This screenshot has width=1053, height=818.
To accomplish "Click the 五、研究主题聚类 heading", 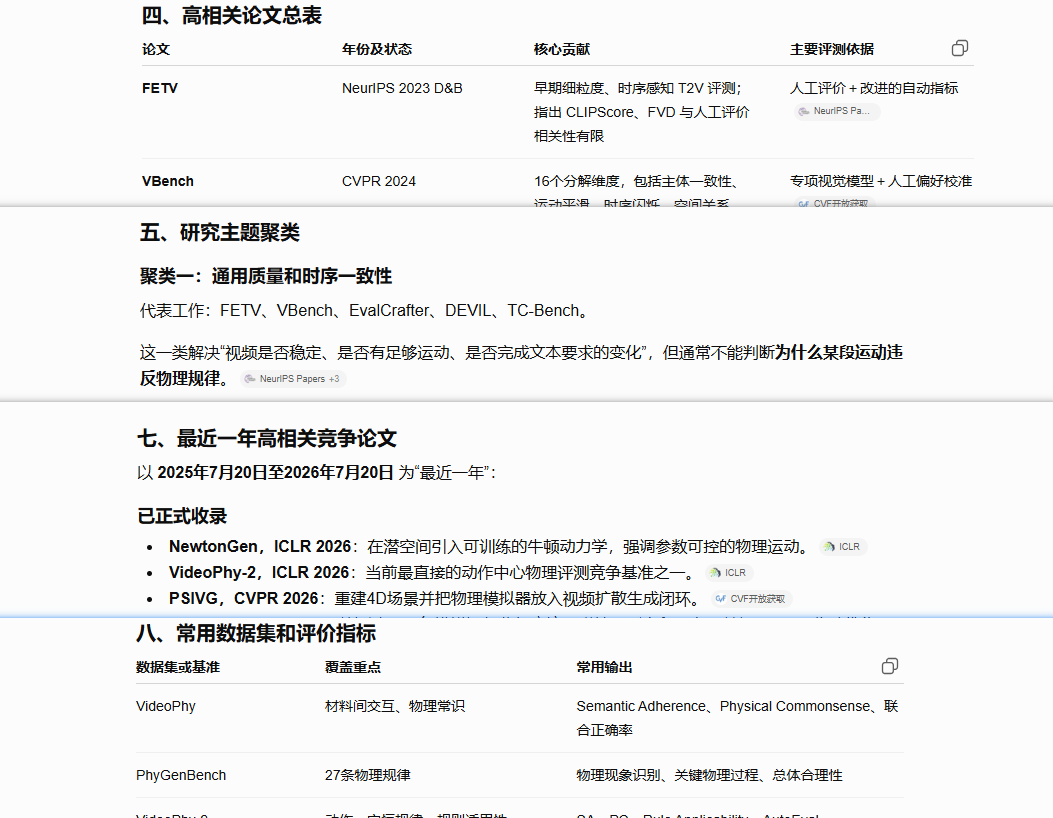I will [220, 232].
